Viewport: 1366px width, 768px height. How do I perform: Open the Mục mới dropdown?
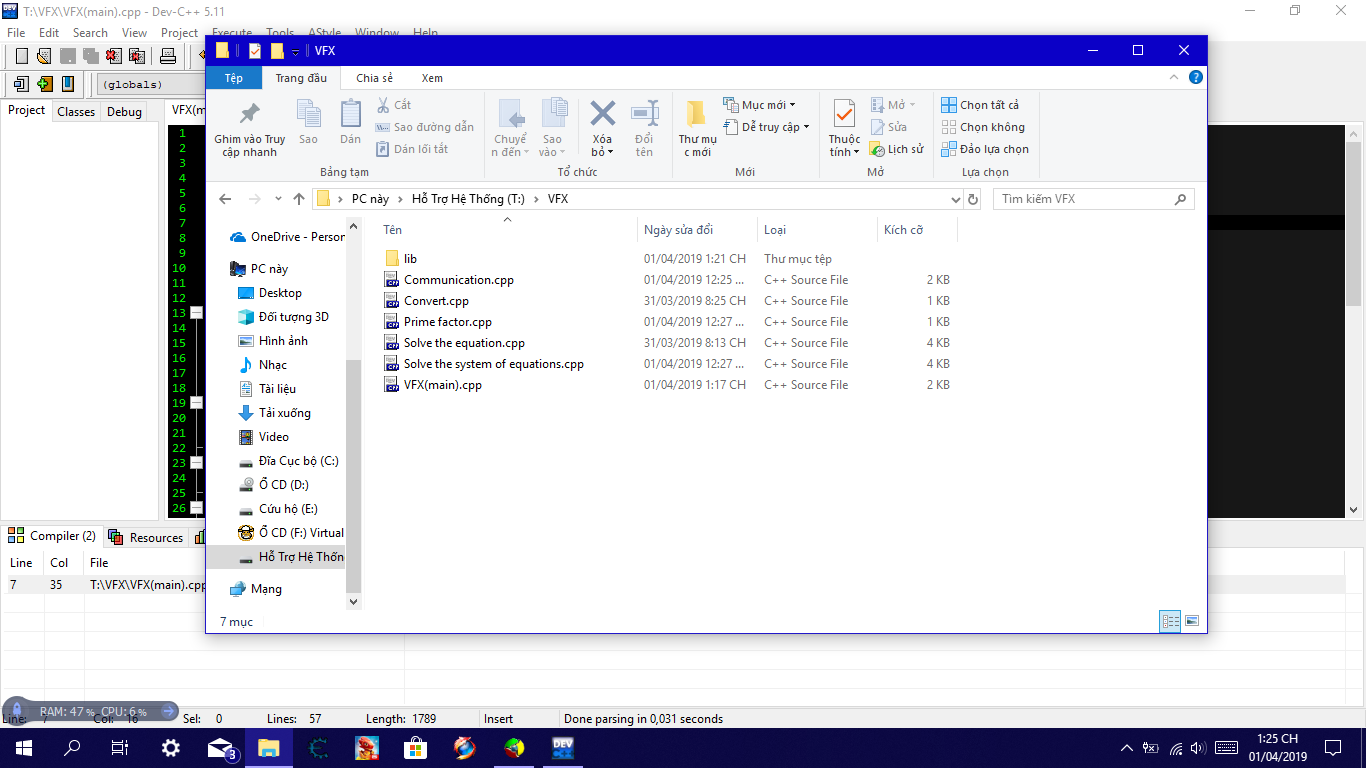pos(760,105)
